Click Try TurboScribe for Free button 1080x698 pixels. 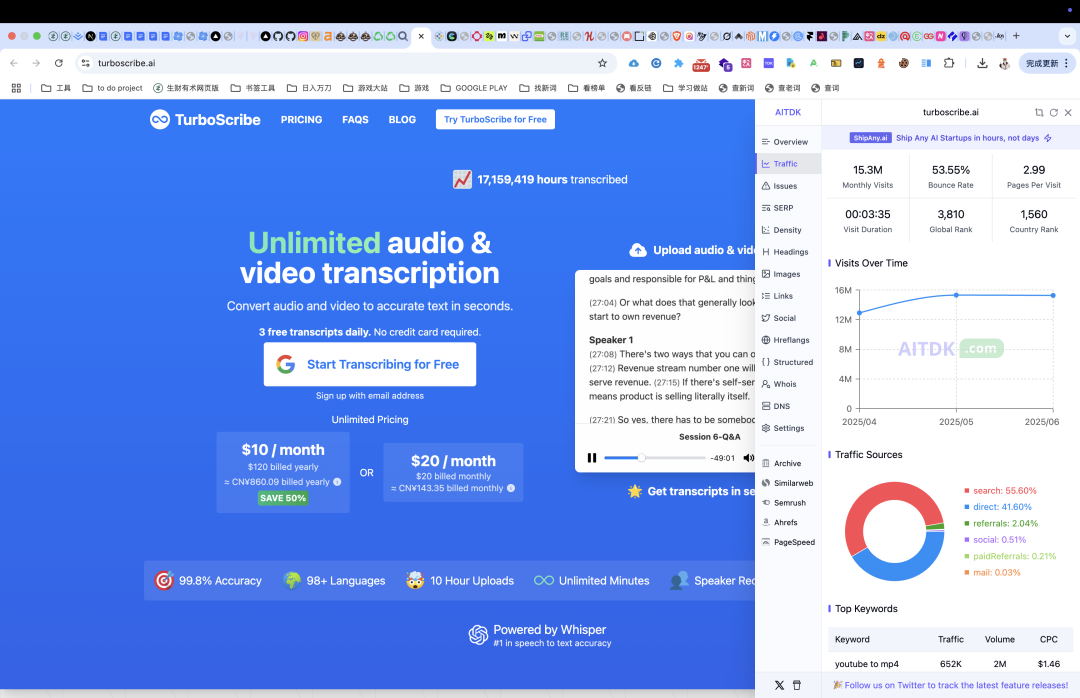click(495, 120)
